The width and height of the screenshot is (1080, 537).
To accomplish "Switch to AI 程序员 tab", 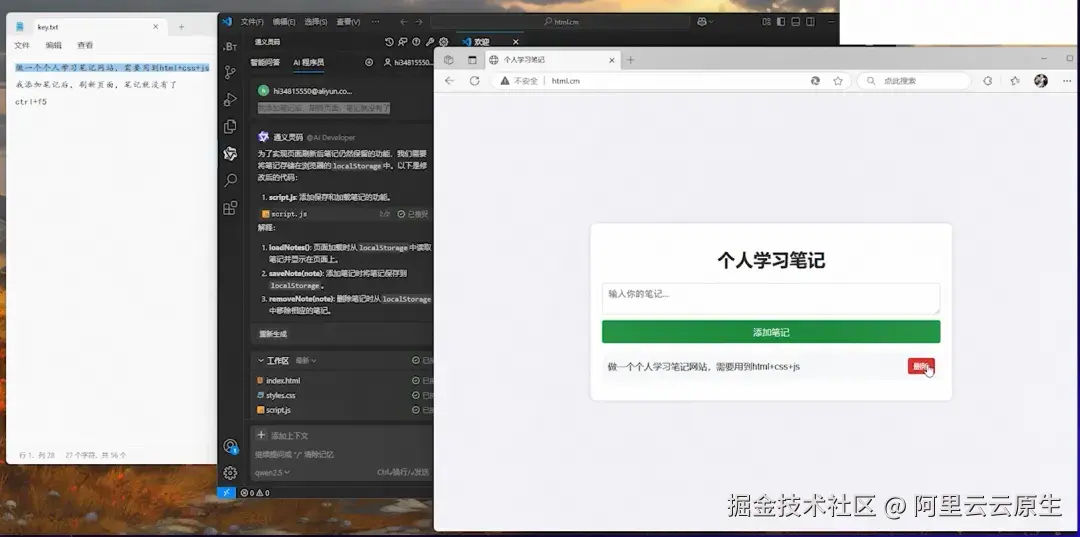I will tap(309, 62).
